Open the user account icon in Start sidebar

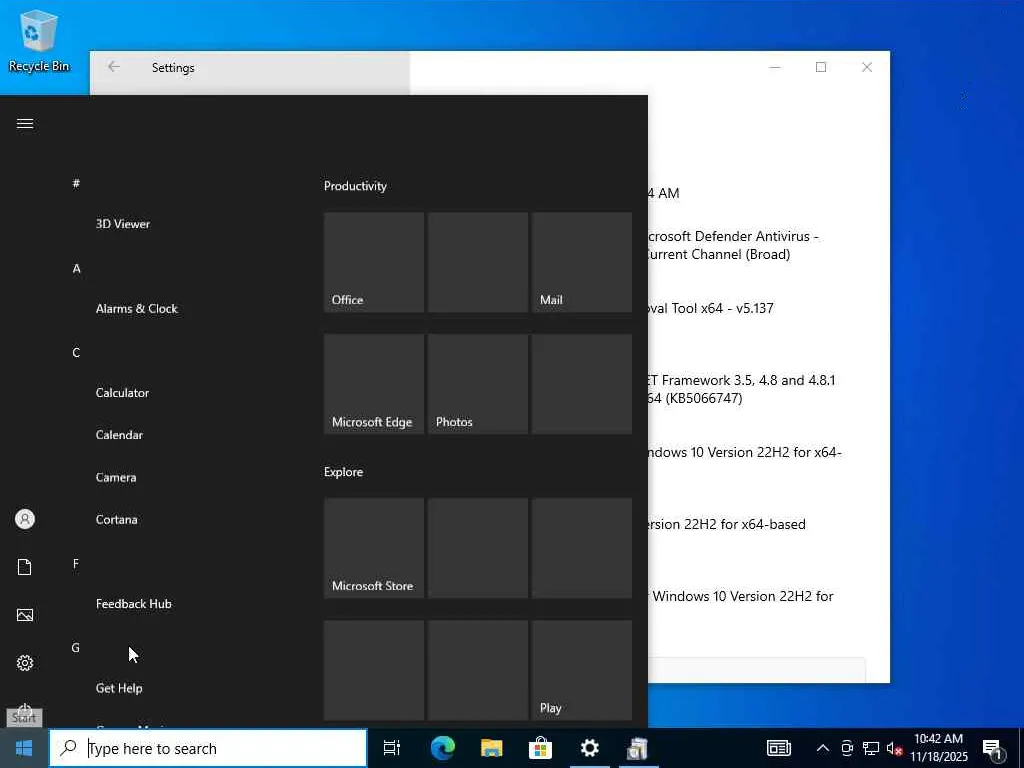pos(25,519)
